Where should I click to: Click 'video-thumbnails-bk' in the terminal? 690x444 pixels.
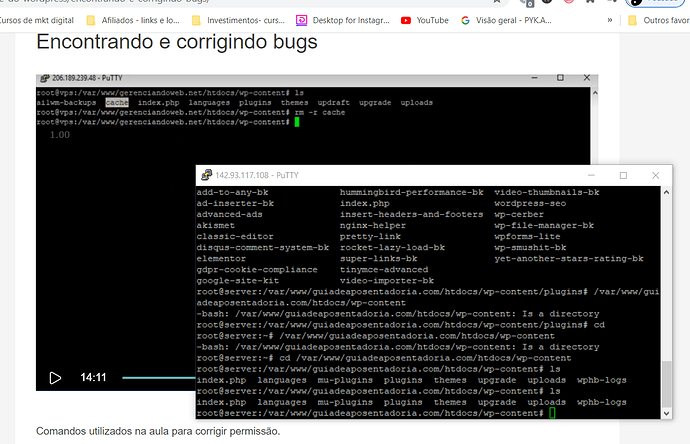pyautogui.click(x=547, y=192)
